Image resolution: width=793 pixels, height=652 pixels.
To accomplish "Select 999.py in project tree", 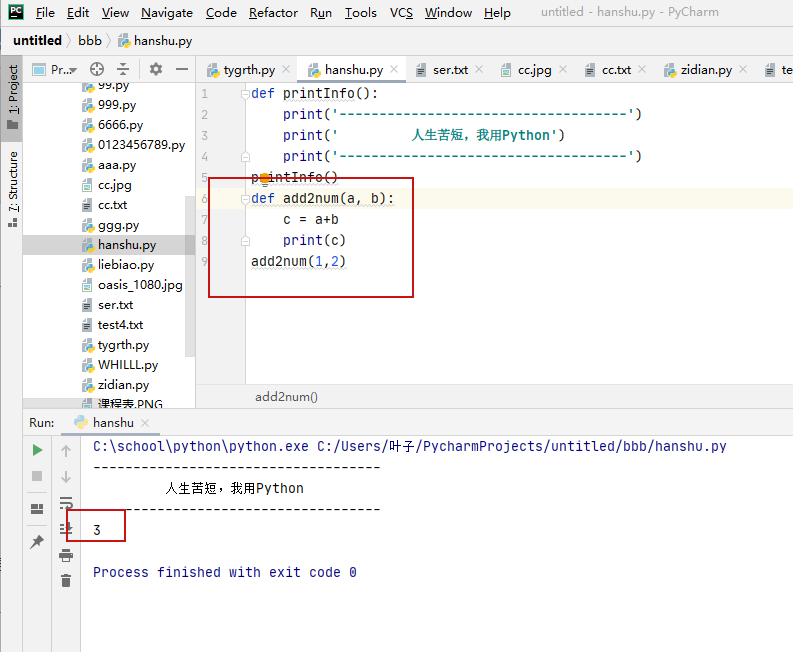I will pos(109,105).
